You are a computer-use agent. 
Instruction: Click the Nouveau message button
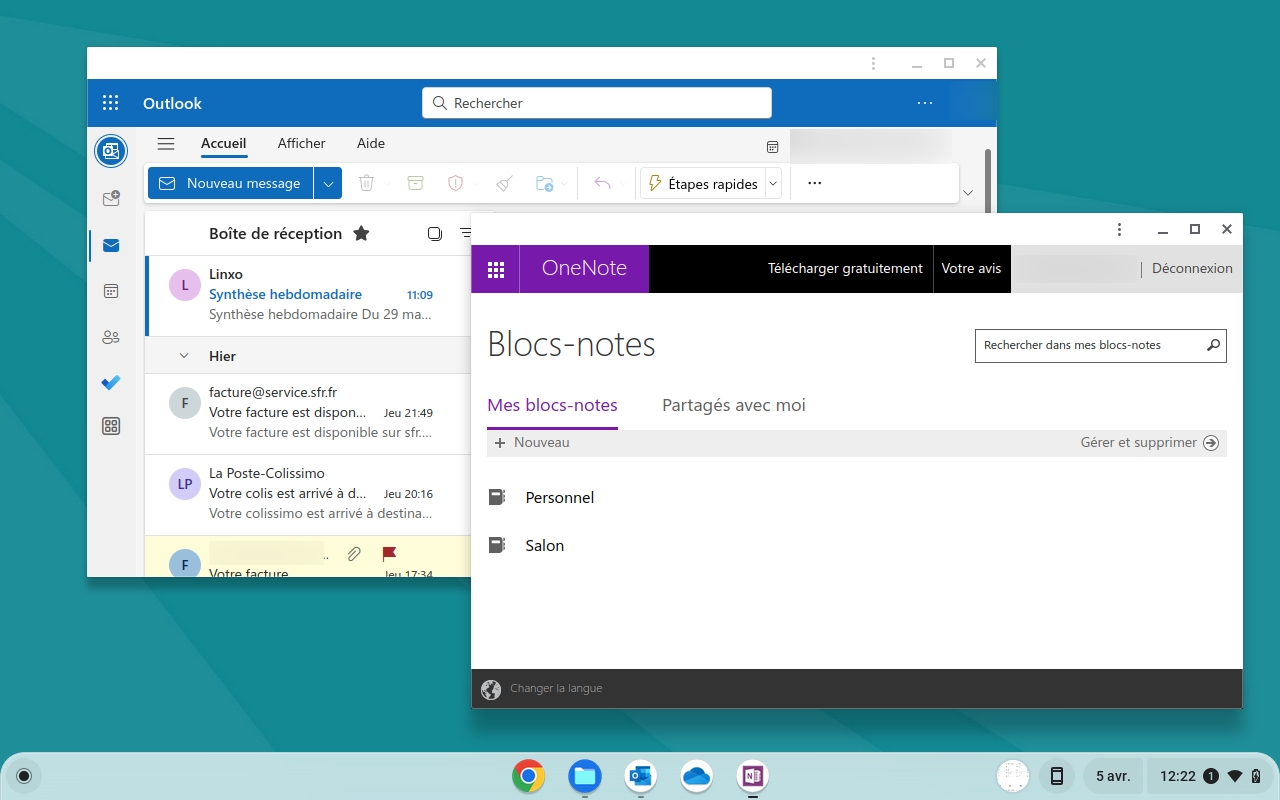tap(231, 183)
